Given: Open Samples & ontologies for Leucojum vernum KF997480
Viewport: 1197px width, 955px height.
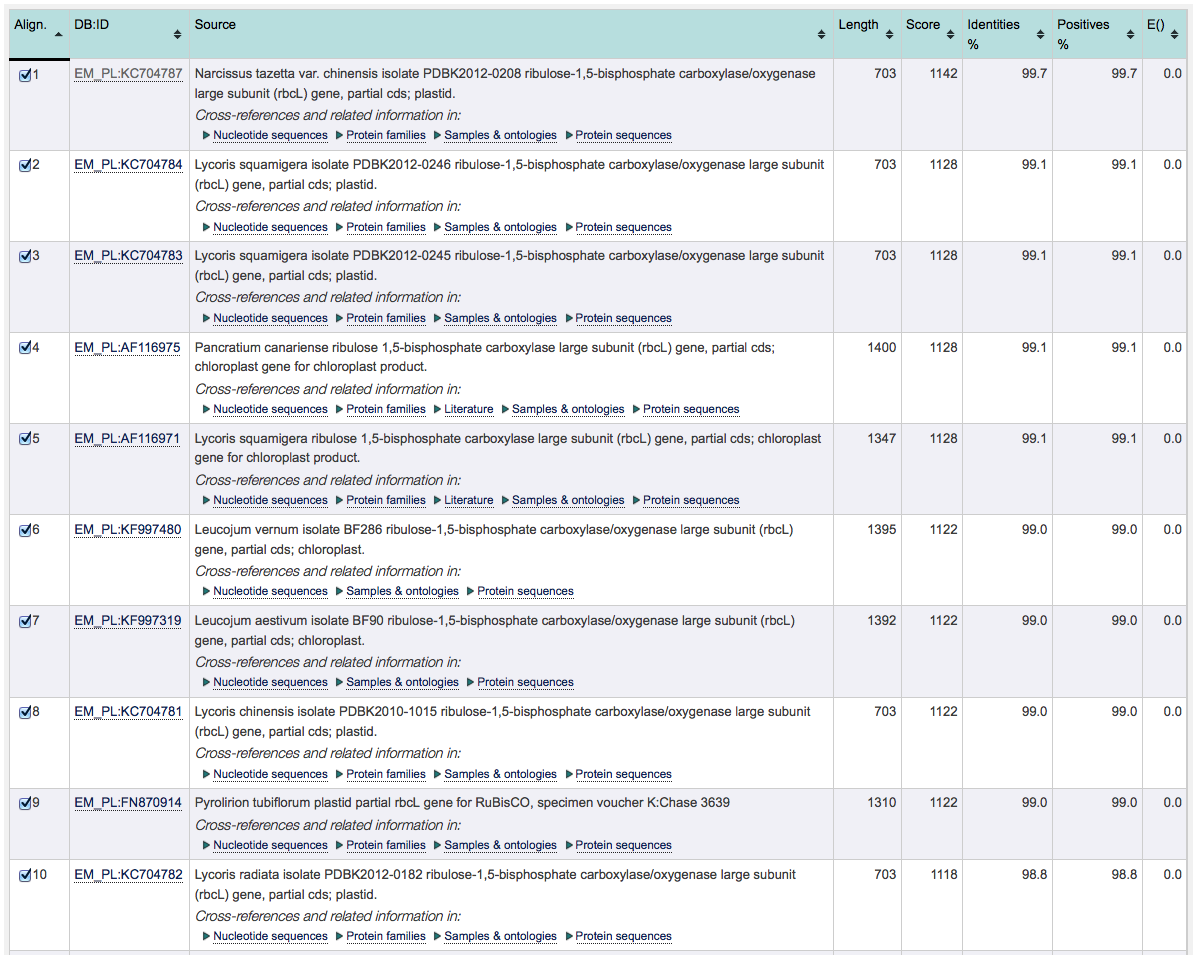Looking at the screenshot, I should click(x=403, y=591).
